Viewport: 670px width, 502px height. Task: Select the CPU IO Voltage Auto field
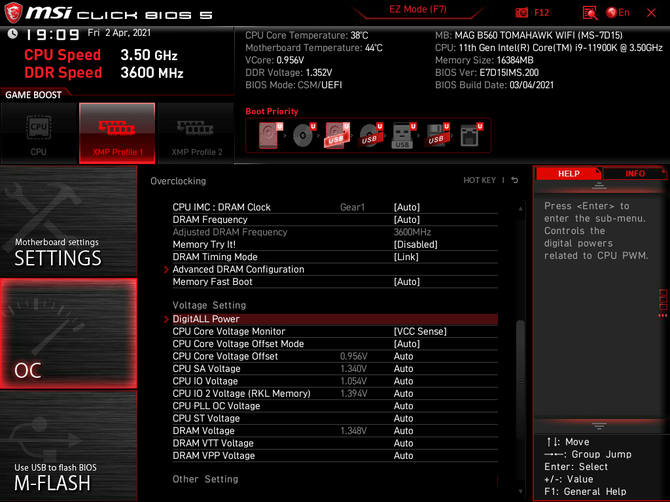pos(403,381)
